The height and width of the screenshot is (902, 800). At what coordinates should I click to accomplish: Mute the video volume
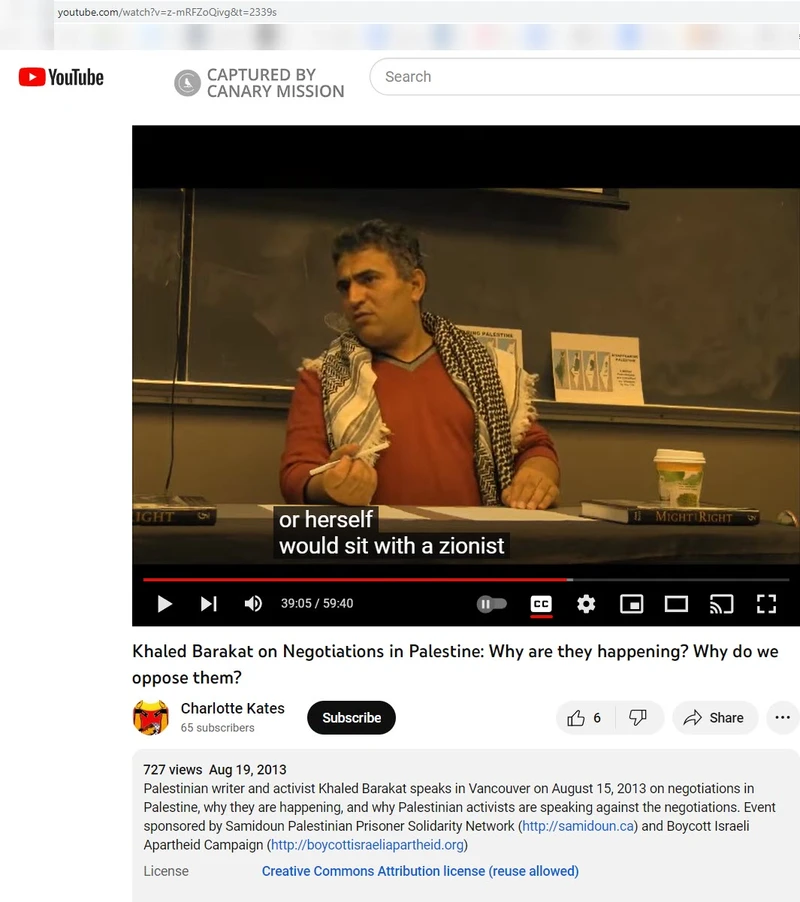click(253, 603)
